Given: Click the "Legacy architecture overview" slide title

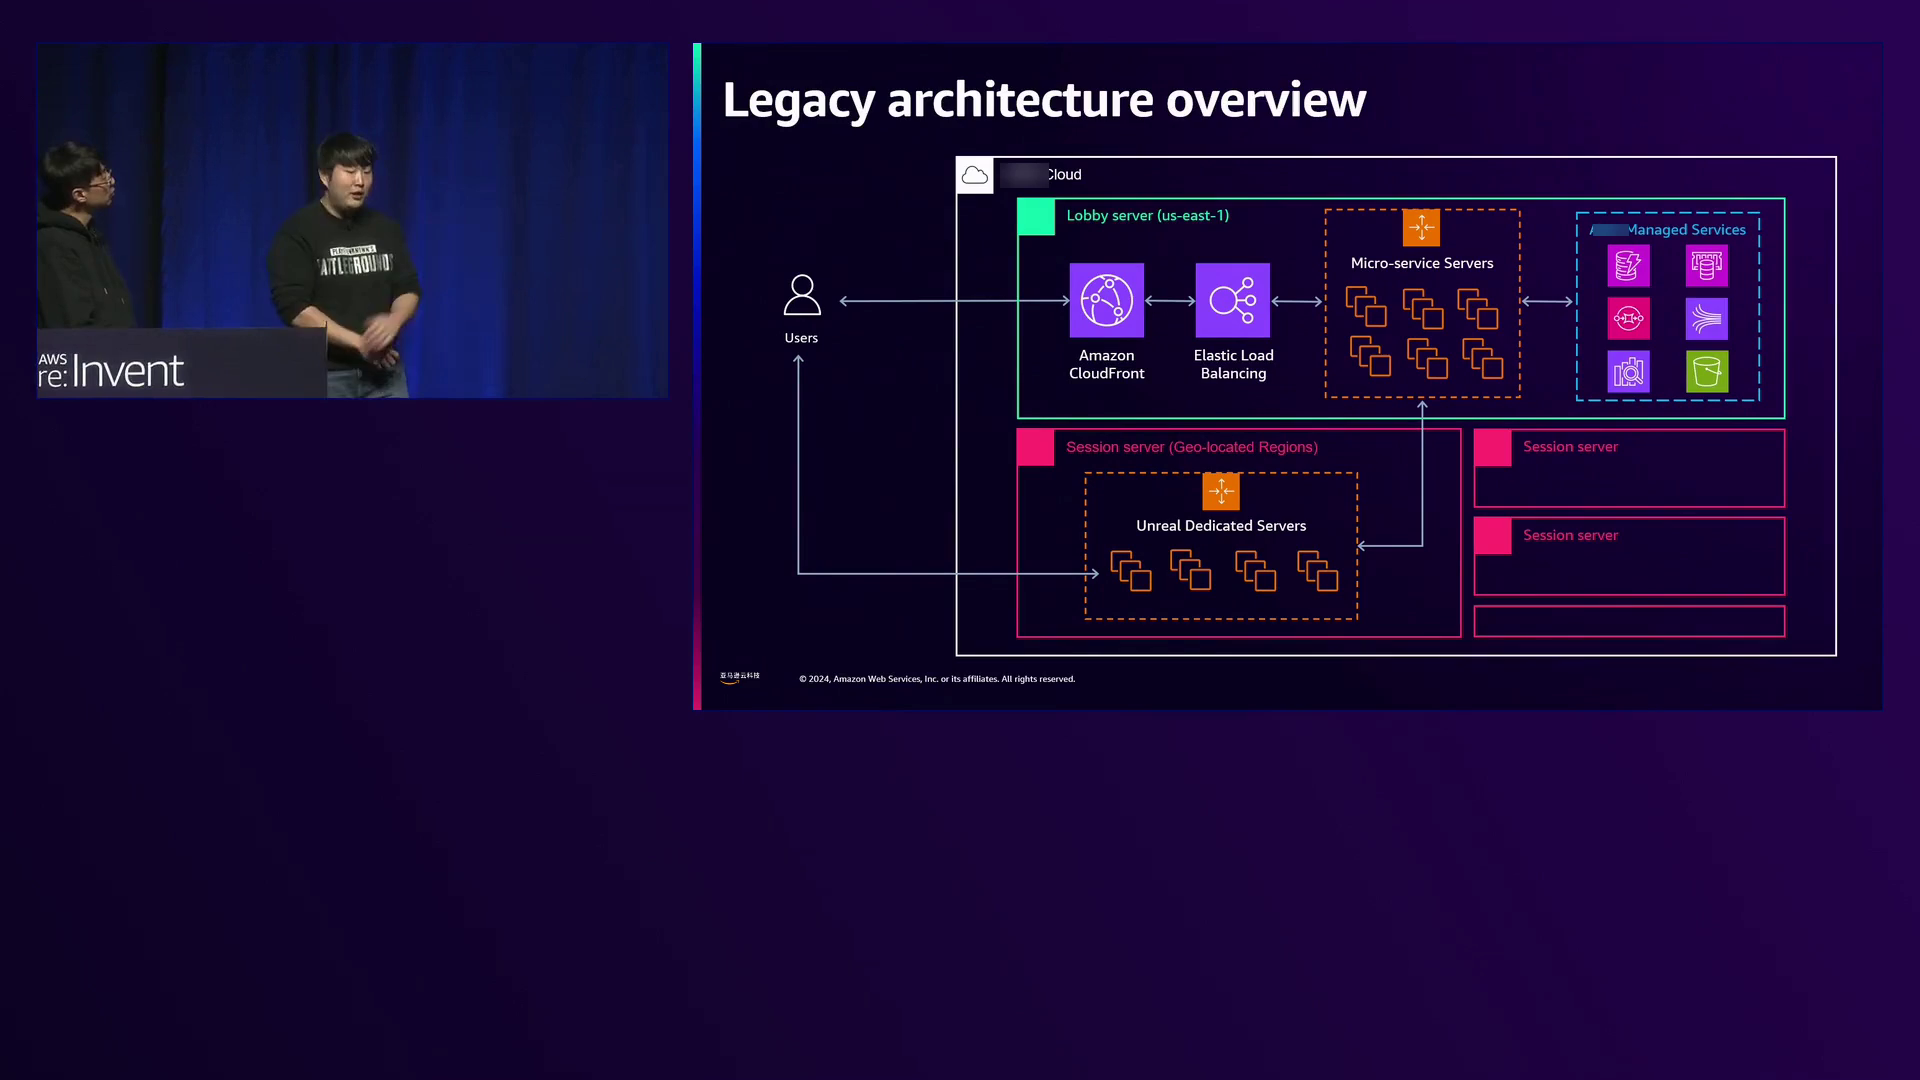Looking at the screenshot, I should tap(1044, 100).
